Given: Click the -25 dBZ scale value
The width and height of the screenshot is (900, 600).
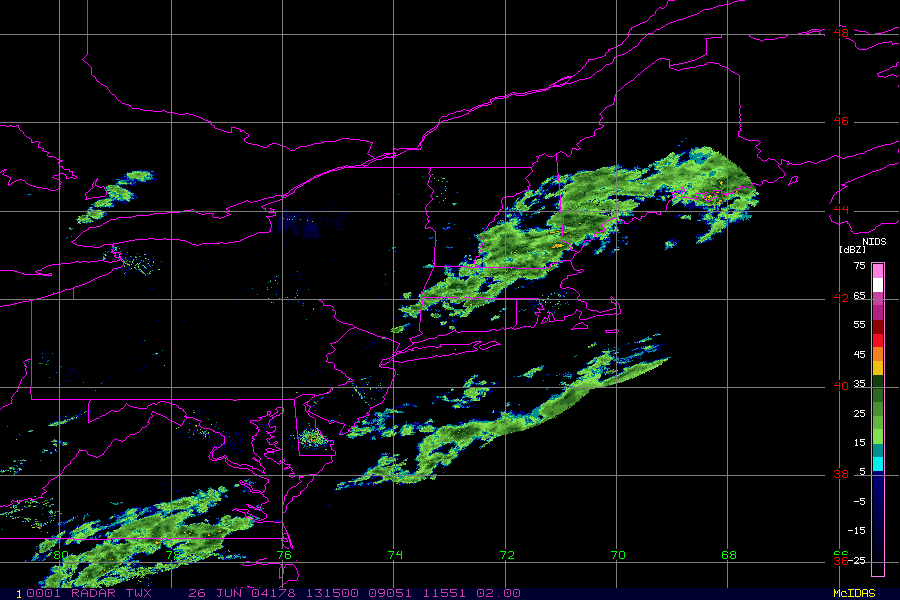Looking at the screenshot, I should [x=857, y=560].
